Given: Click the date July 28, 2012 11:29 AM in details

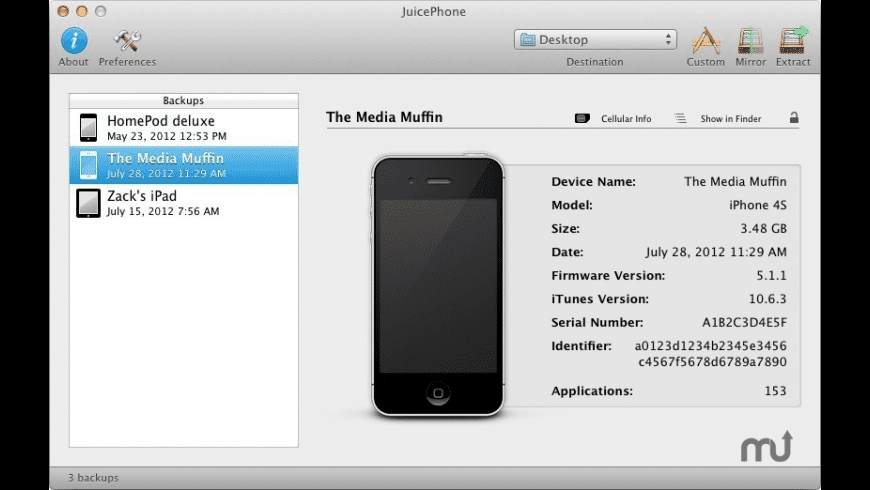Looking at the screenshot, I should 716,252.
